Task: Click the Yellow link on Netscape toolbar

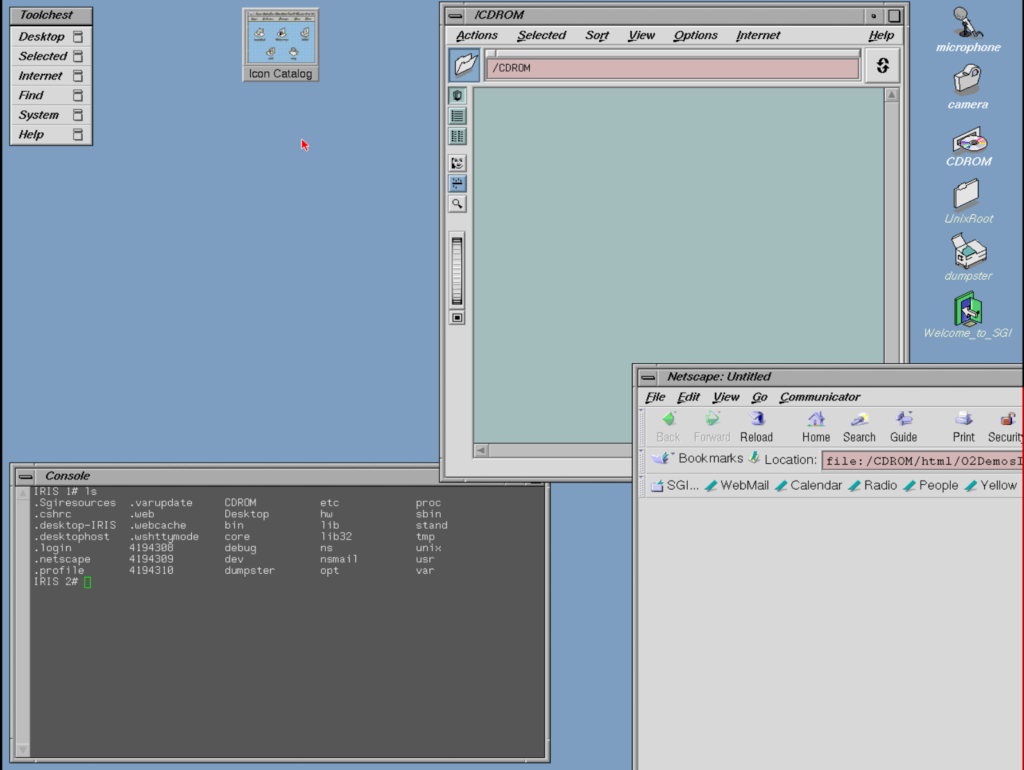Action: pyautogui.click(x=991, y=485)
